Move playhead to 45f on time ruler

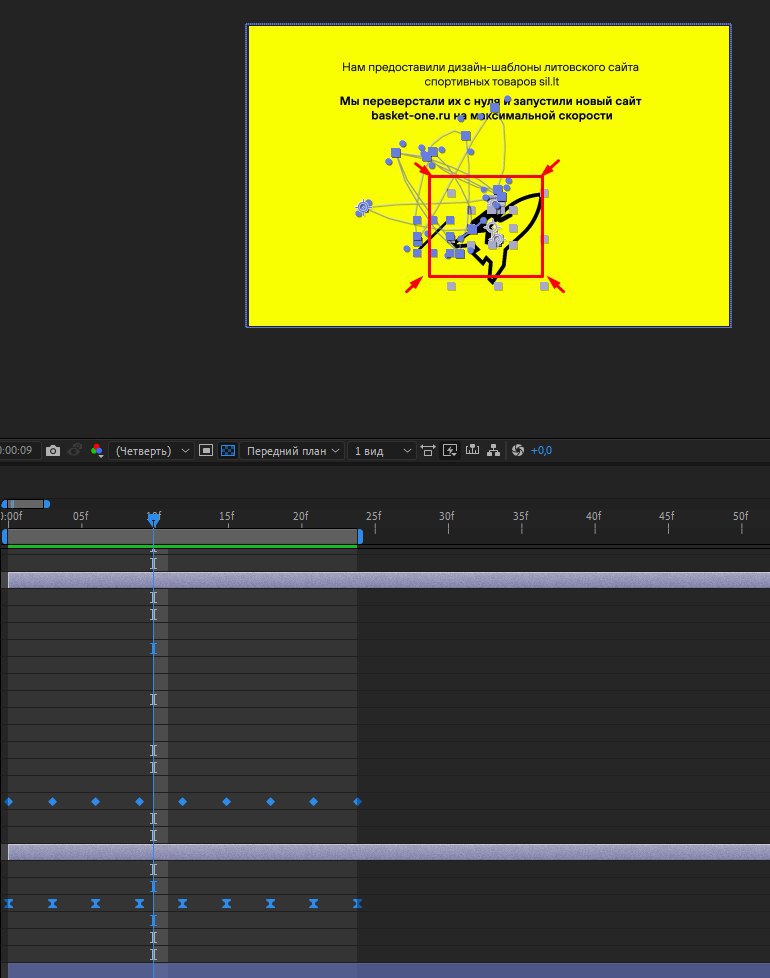[x=667, y=516]
